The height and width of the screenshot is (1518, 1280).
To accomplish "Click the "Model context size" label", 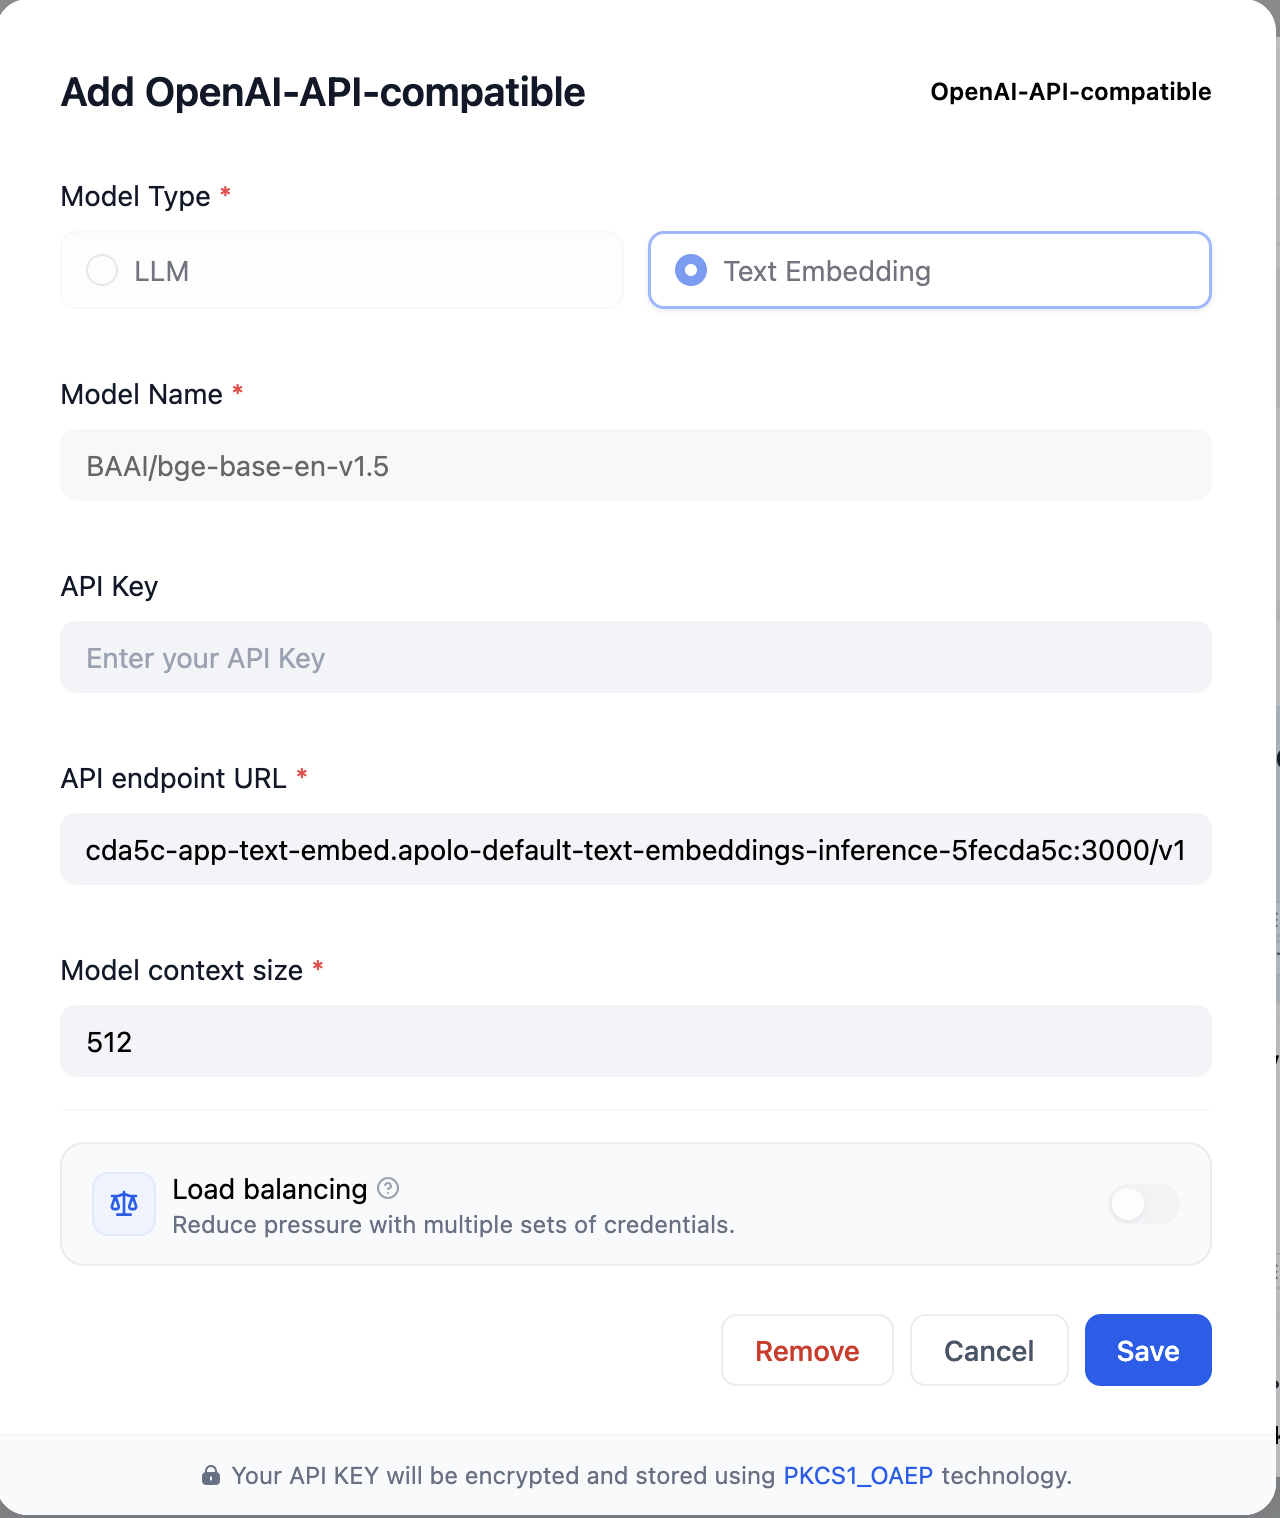I will (182, 970).
